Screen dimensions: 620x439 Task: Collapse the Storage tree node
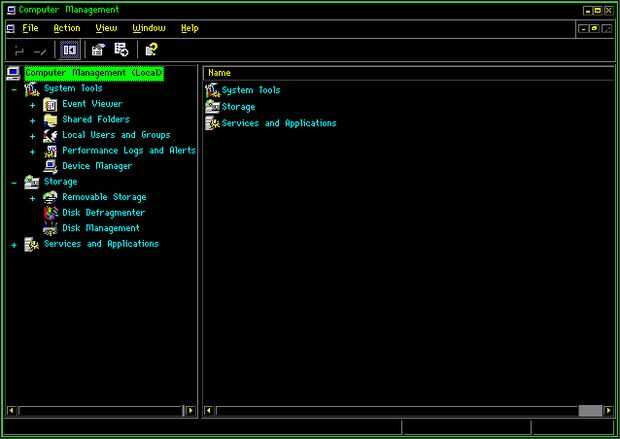pyautogui.click(x=14, y=183)
